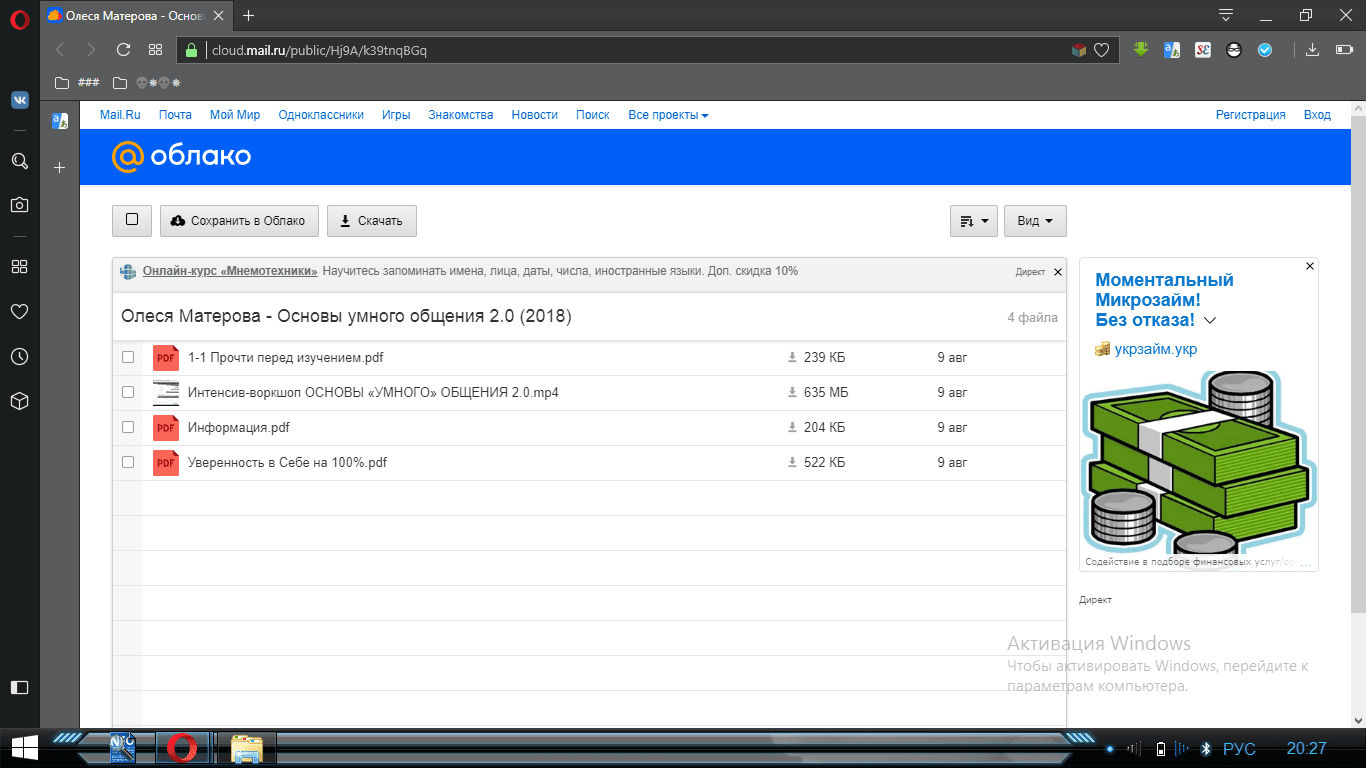Open Одноклассники in the top navigation
The height and width of the screenshot is (768, 1366).
click(x=321, y=115)
